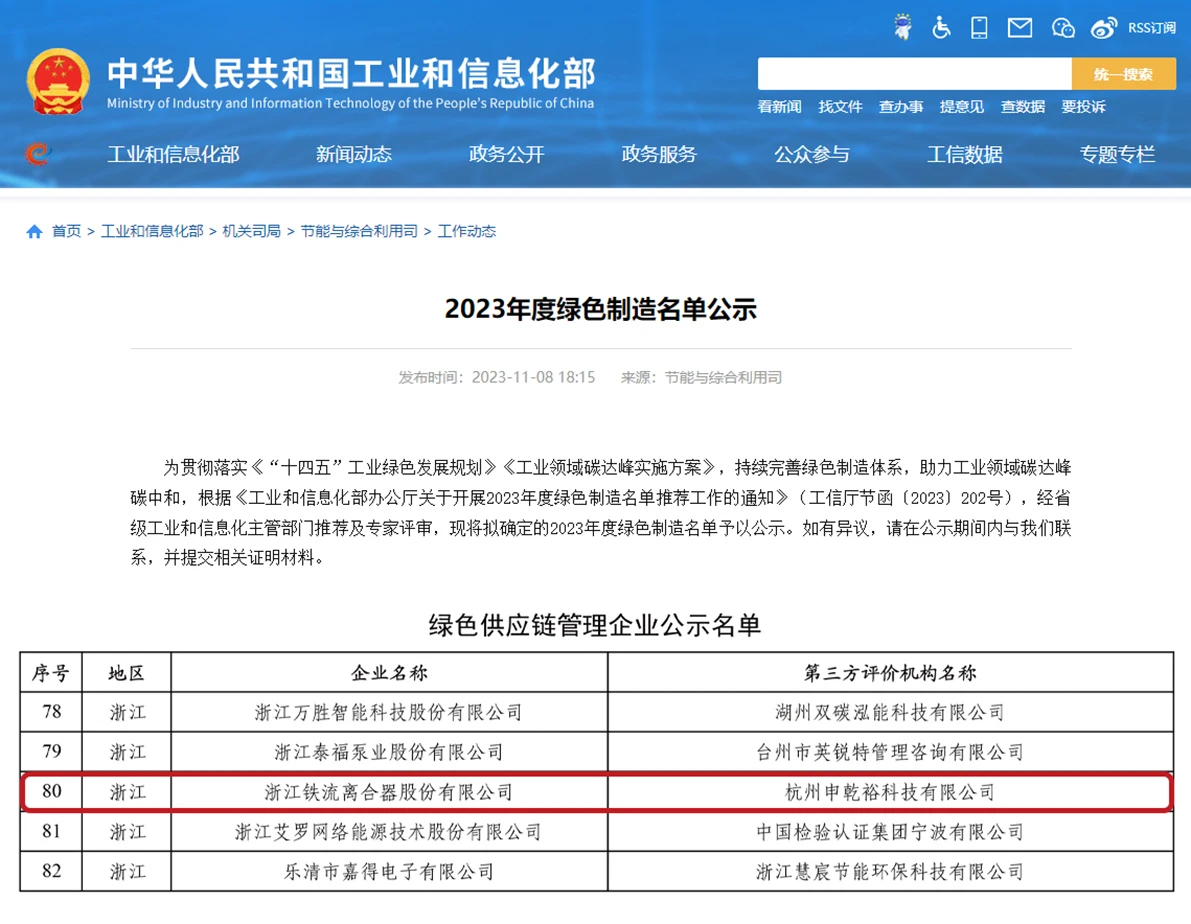This screenshot has height=924, width=1191.
Task: Click the Weibo icon
Action: [x=1104, y=28]
